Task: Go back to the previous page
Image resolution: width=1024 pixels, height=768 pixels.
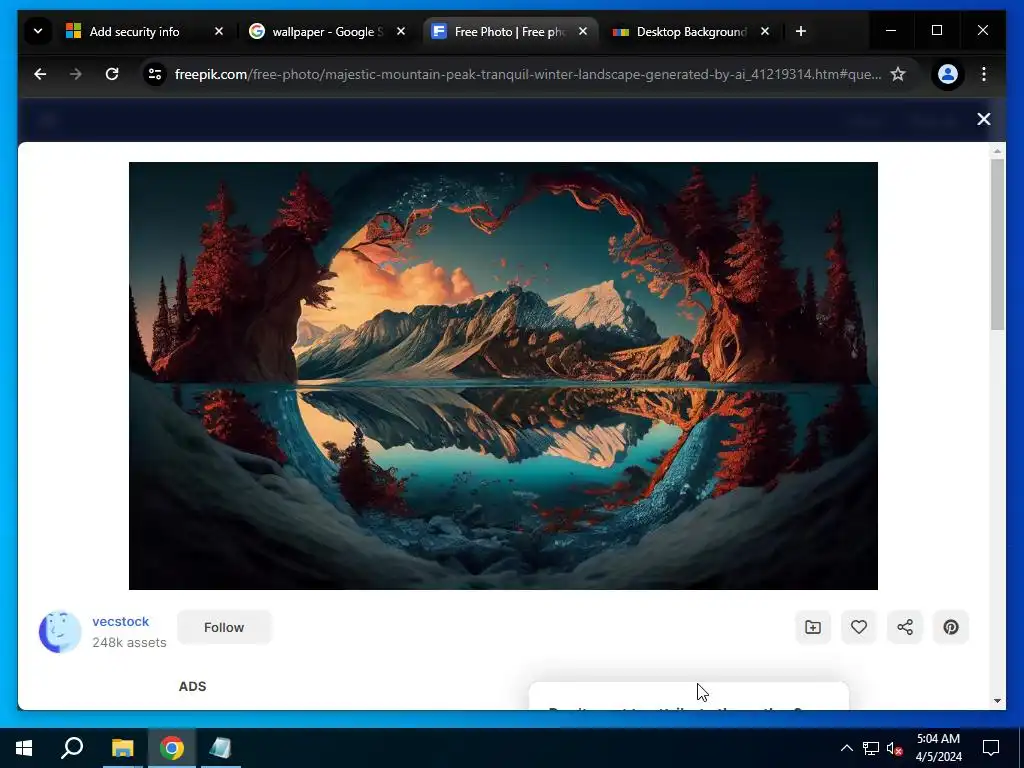Action: coord(40,74)
